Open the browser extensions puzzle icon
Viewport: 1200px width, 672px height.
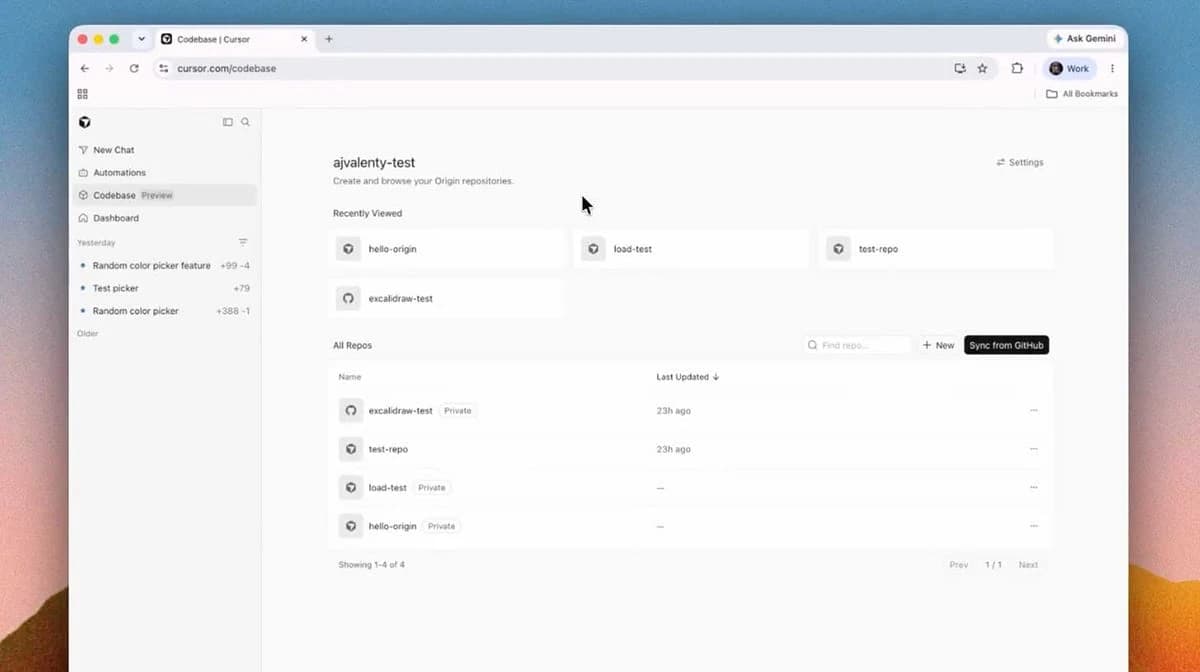tap(1017, 68)
